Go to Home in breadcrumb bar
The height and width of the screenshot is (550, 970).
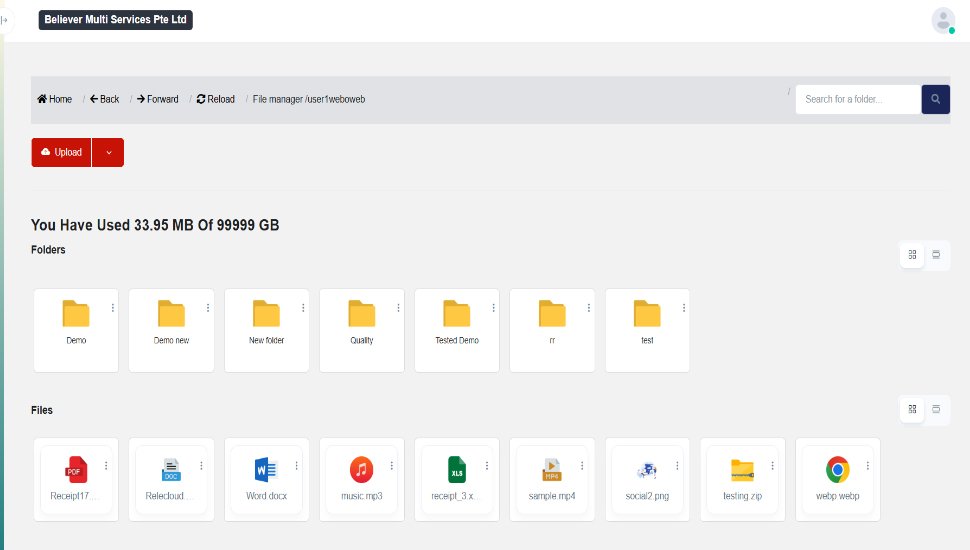(55, 99)
